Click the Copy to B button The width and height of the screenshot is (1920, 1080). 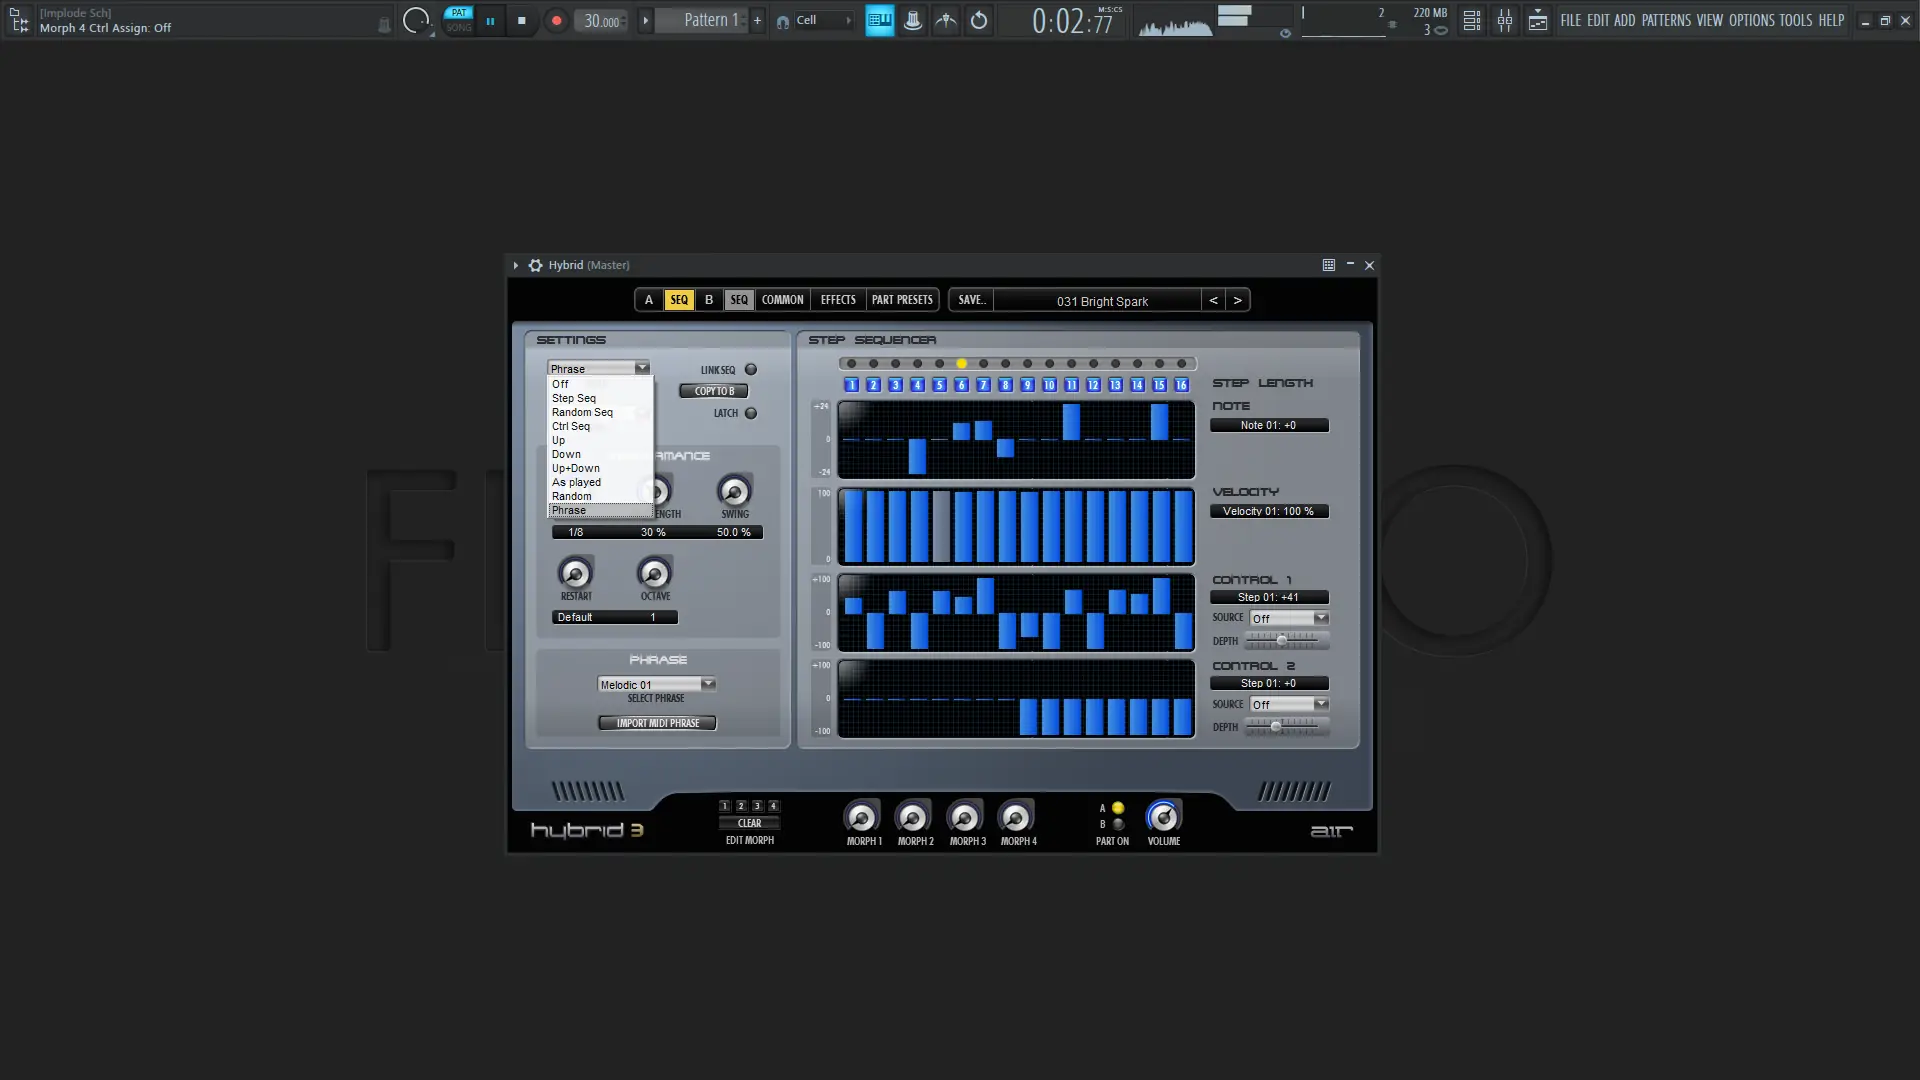714,391
